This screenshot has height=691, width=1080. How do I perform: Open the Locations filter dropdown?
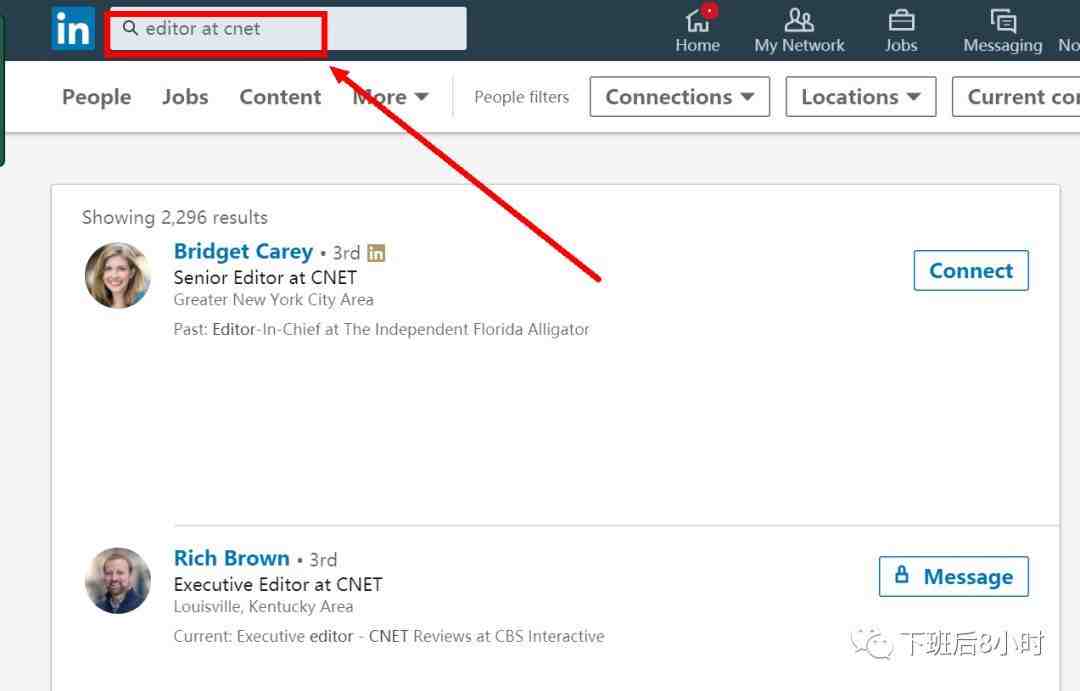coord(861,96)
